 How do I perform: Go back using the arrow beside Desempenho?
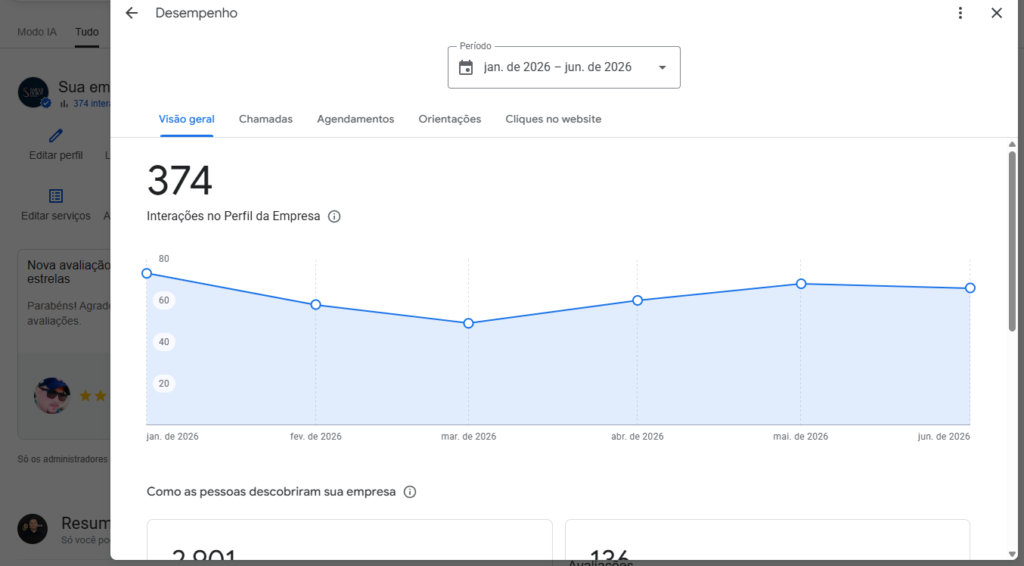132,13
